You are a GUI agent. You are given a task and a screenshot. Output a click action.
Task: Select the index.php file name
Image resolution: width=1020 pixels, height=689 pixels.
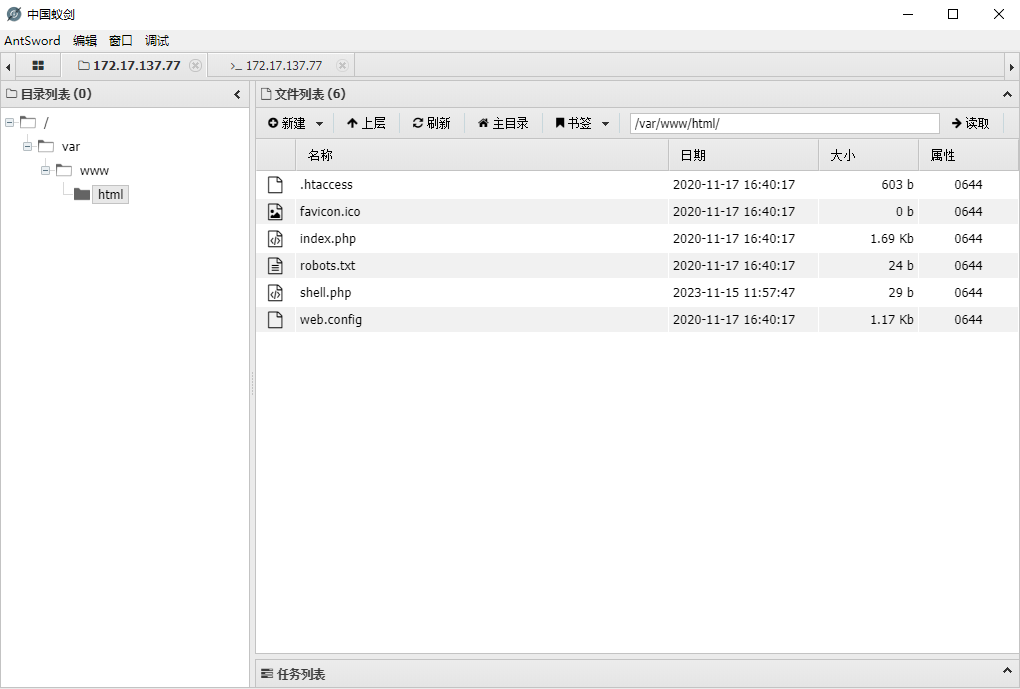328,239
